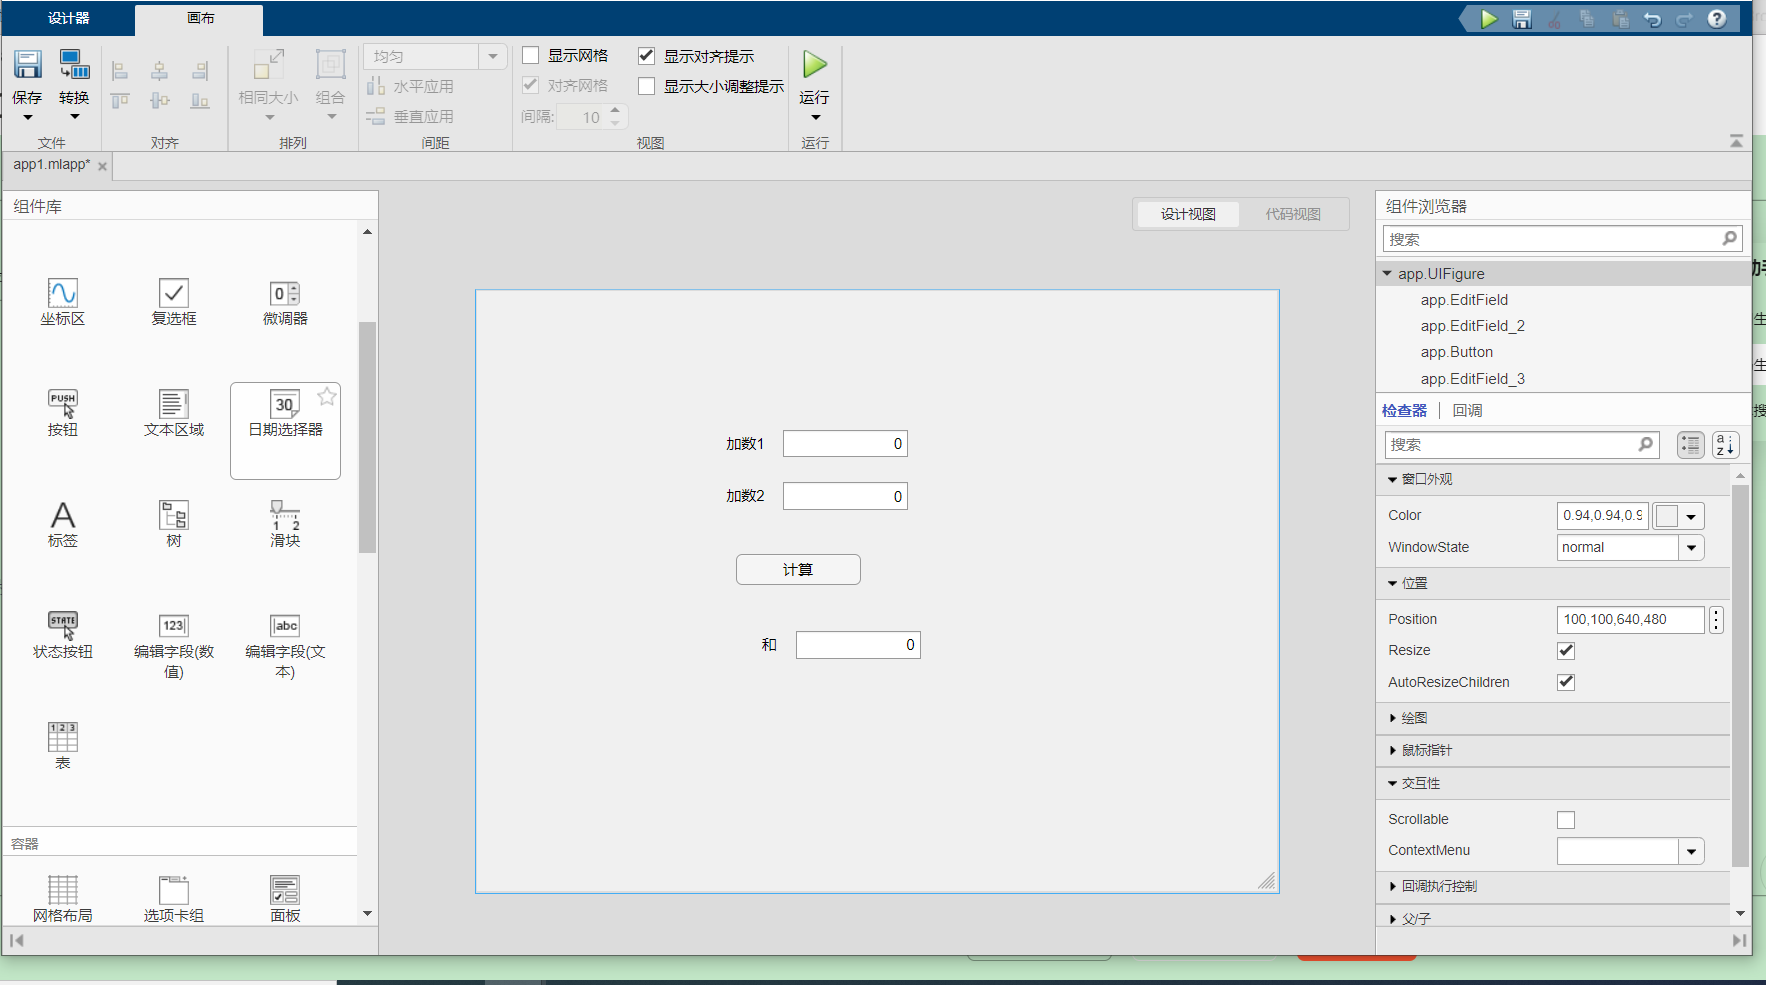Screen dimensions: 1766x985
Task: Click the 计算 button on the canvas
Action: click(798, 569)
